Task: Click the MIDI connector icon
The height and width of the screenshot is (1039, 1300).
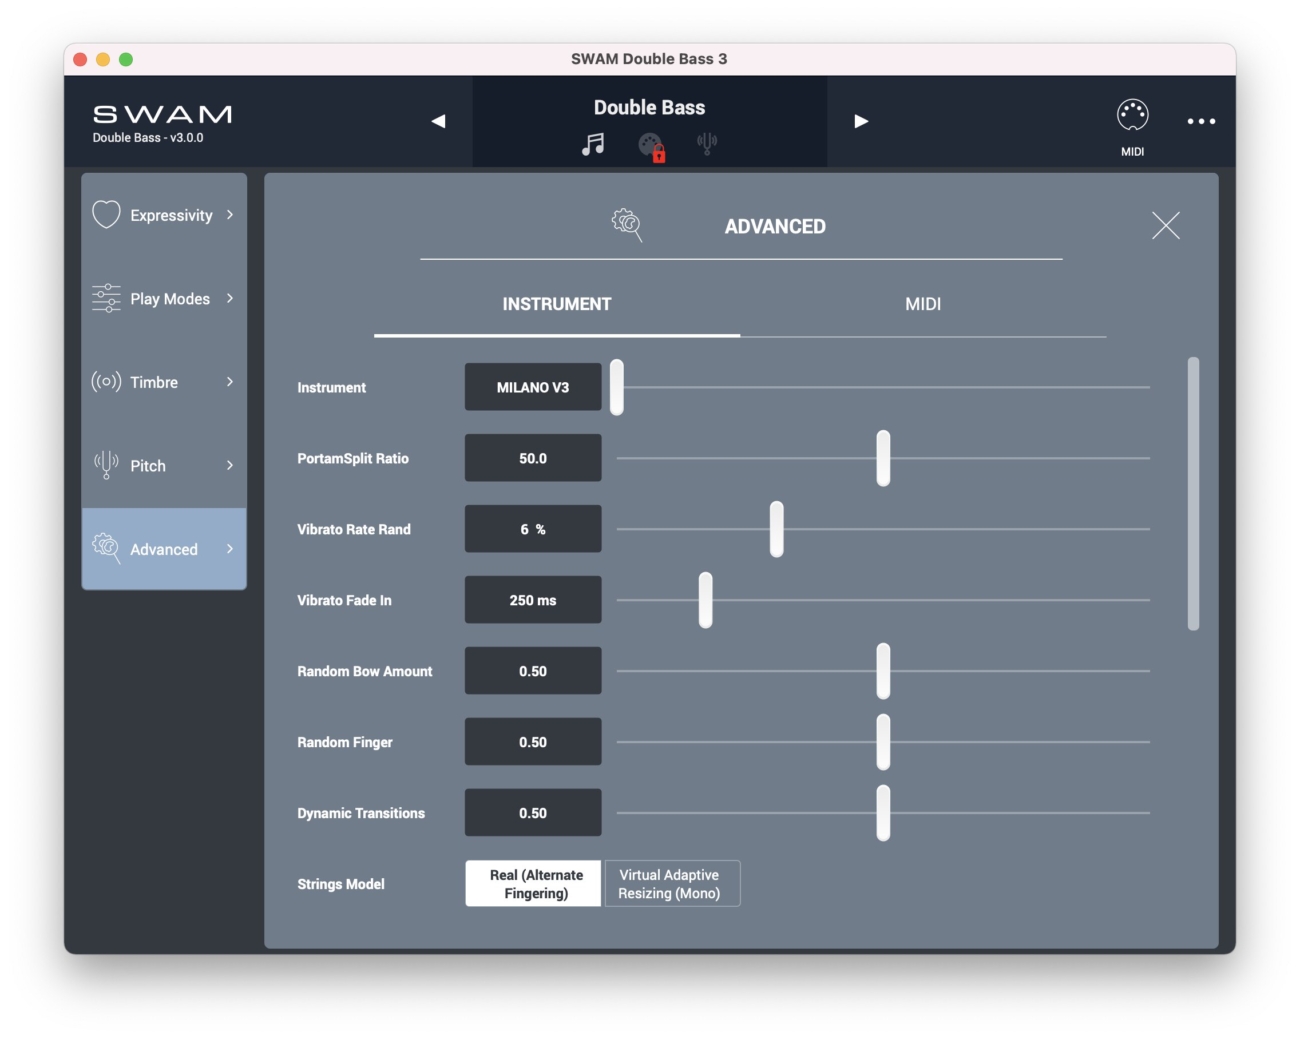Action: pyautogui.click(x=1132, y=116)
